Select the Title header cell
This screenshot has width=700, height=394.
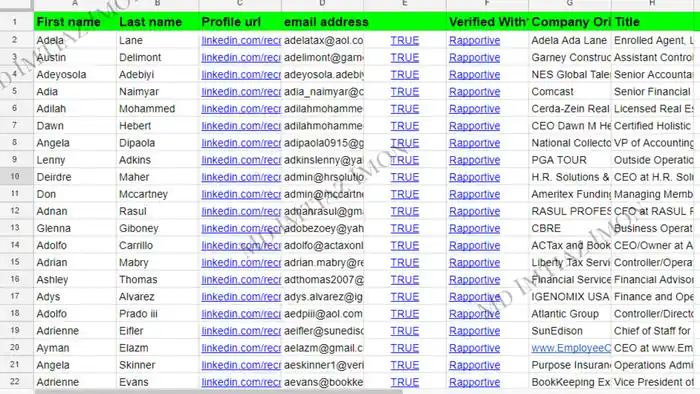pos(652,22)
